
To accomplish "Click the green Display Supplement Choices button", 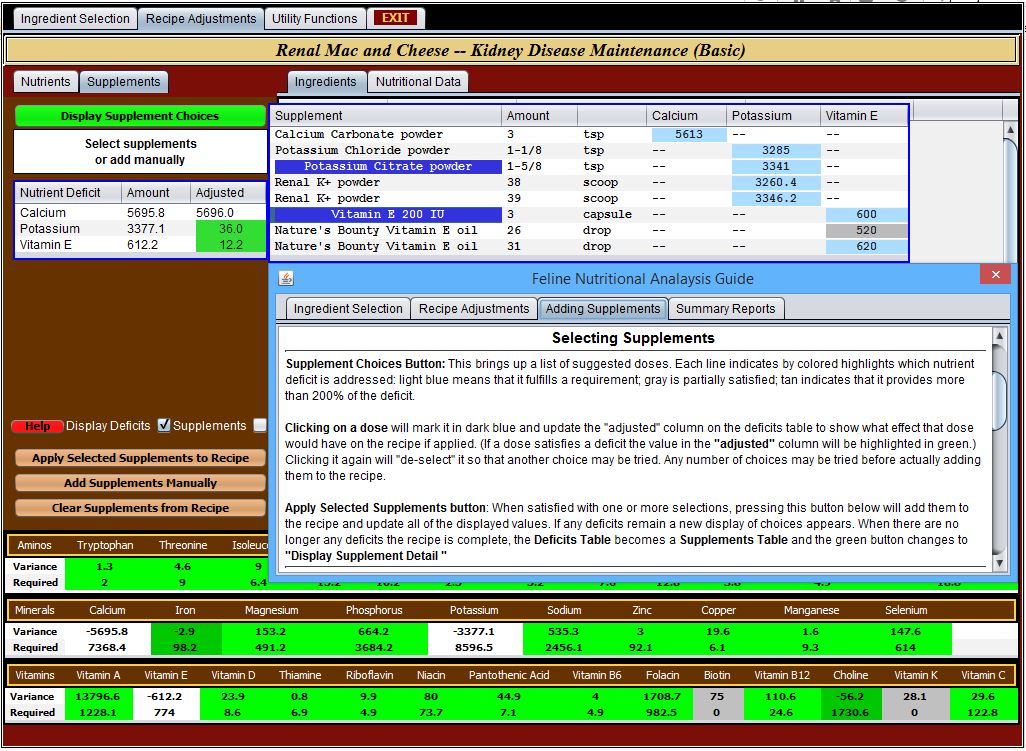I will [x=140, y=116].
